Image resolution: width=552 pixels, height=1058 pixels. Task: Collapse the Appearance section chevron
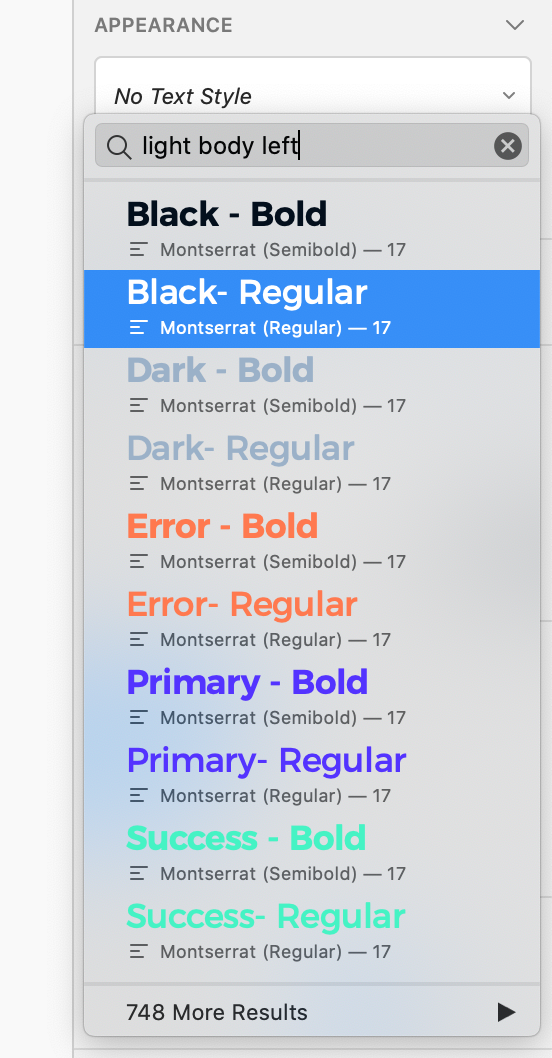515,25
